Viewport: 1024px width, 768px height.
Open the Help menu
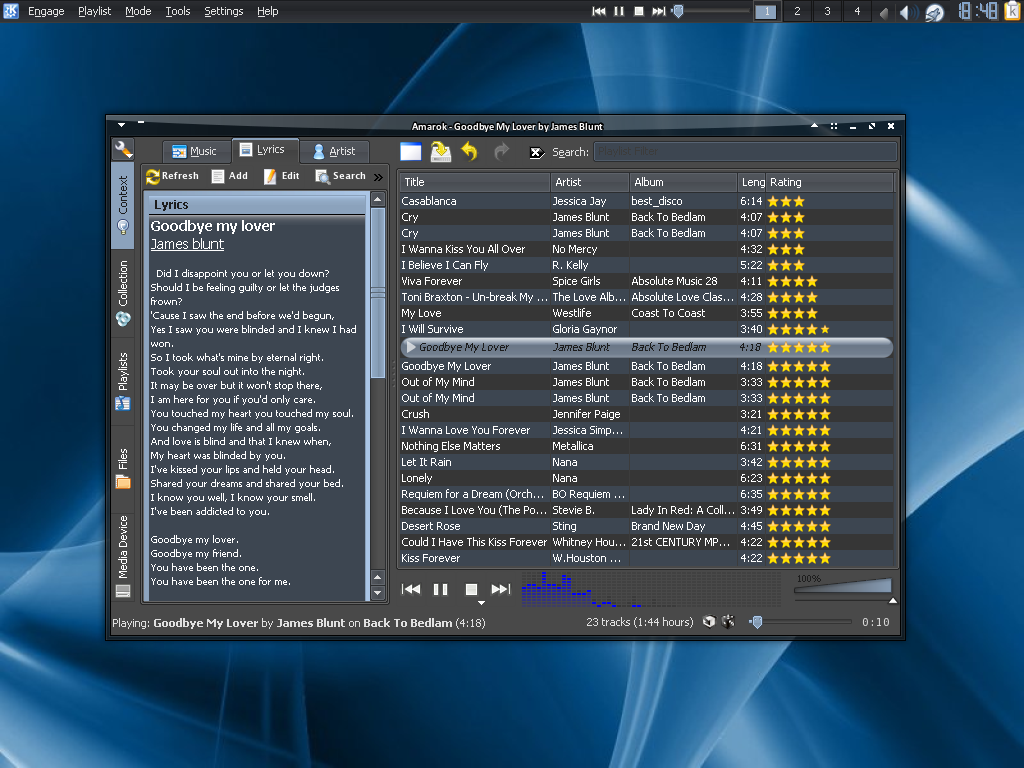(x=267, y=11)
